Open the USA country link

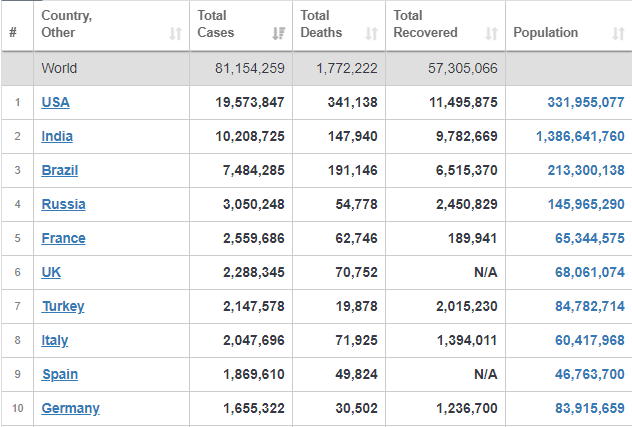56,102
